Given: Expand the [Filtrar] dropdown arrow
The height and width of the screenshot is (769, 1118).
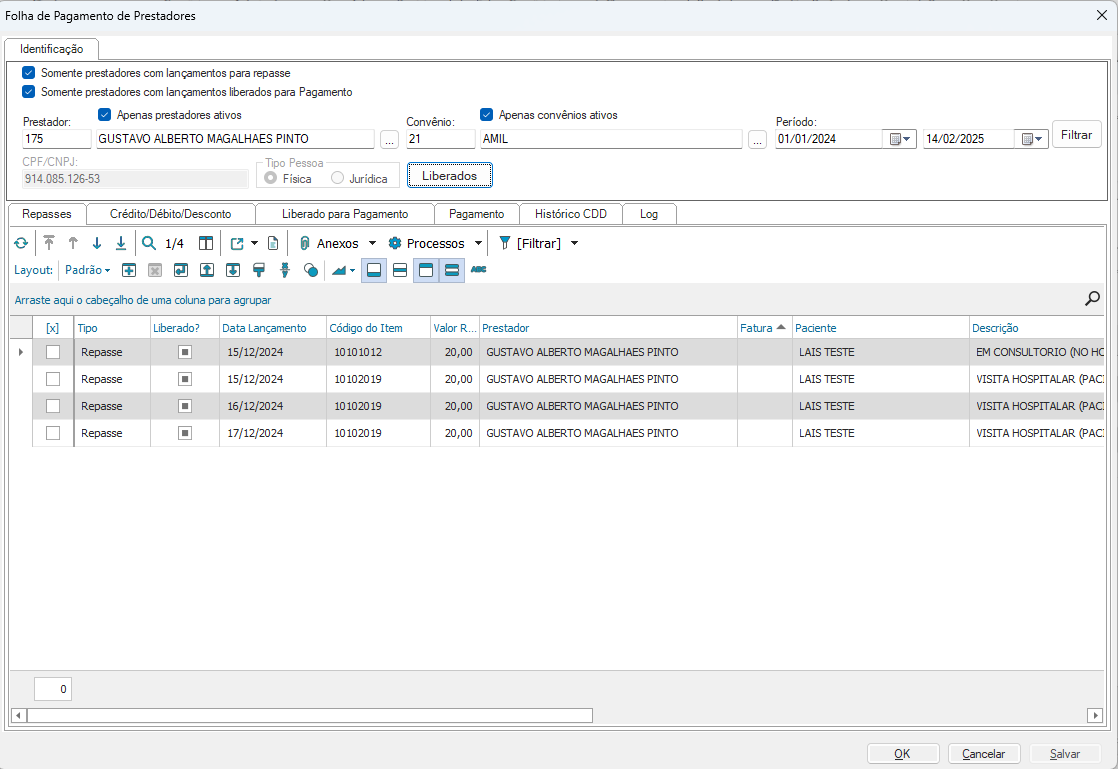Looking at the screenshot, I should (575, 244).
